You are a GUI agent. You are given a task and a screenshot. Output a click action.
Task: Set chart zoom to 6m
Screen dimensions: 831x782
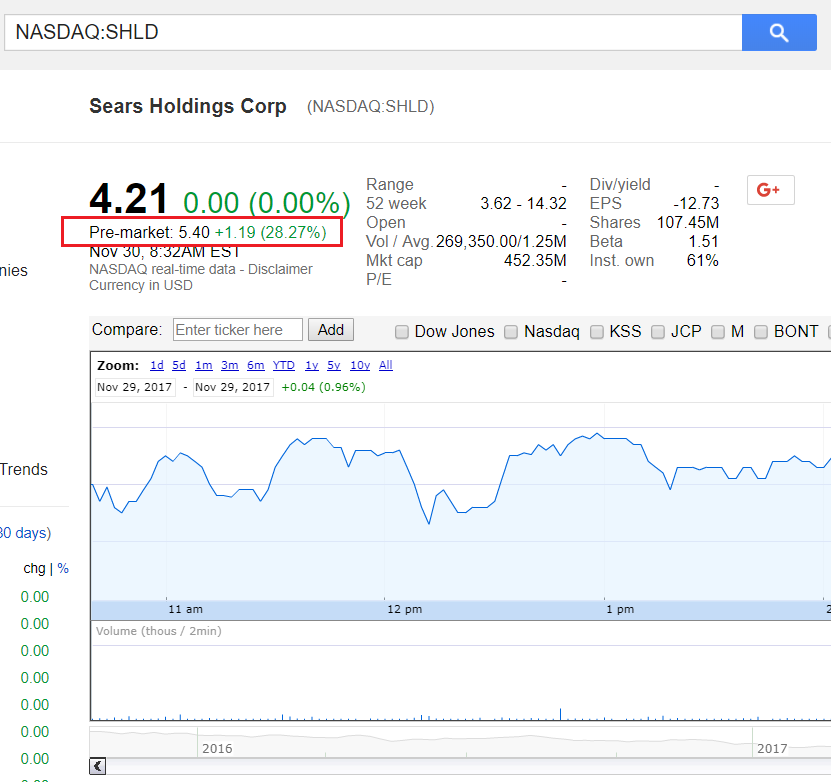coord(255,365)
